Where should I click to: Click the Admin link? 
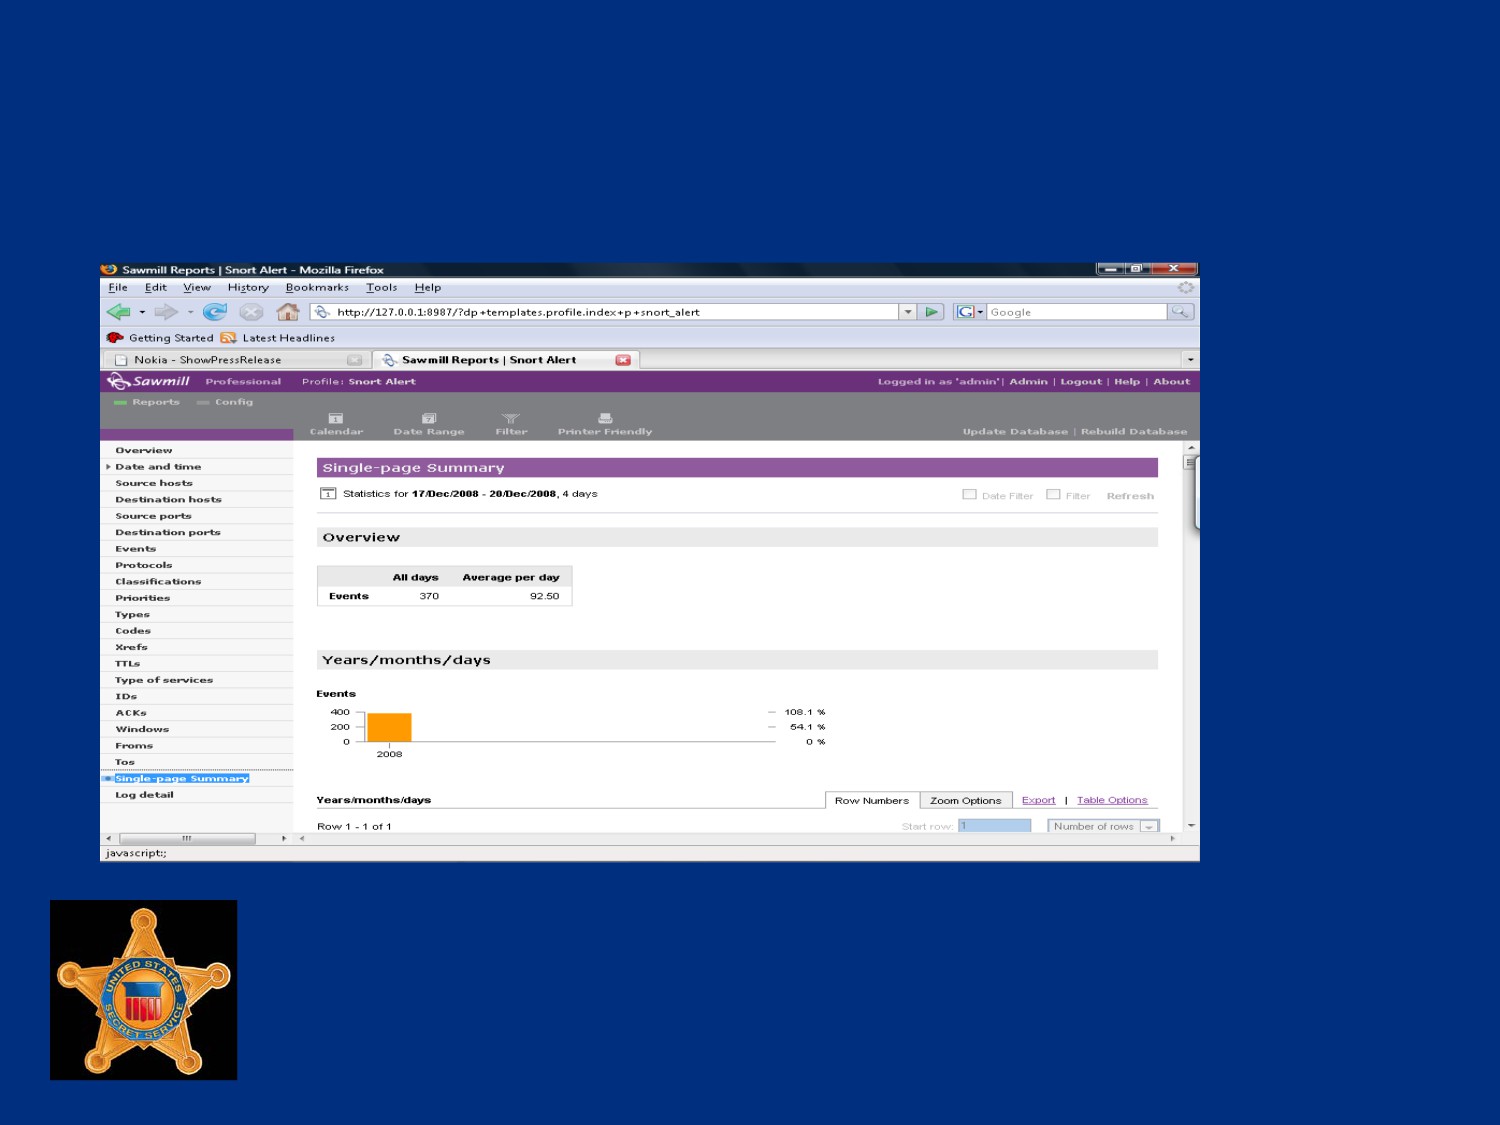[1028, 381]
